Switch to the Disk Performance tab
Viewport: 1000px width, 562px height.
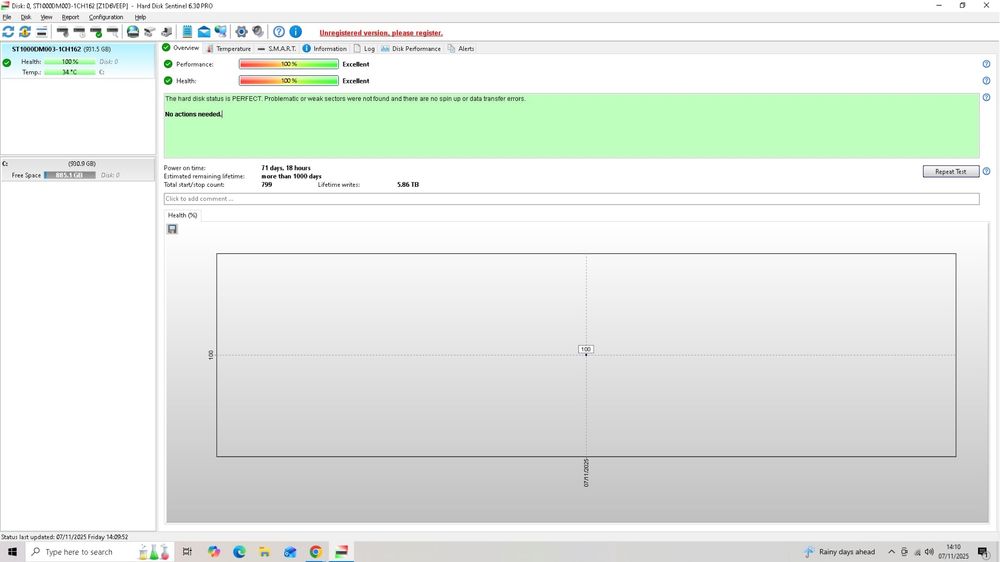click(x=411, y=48)
